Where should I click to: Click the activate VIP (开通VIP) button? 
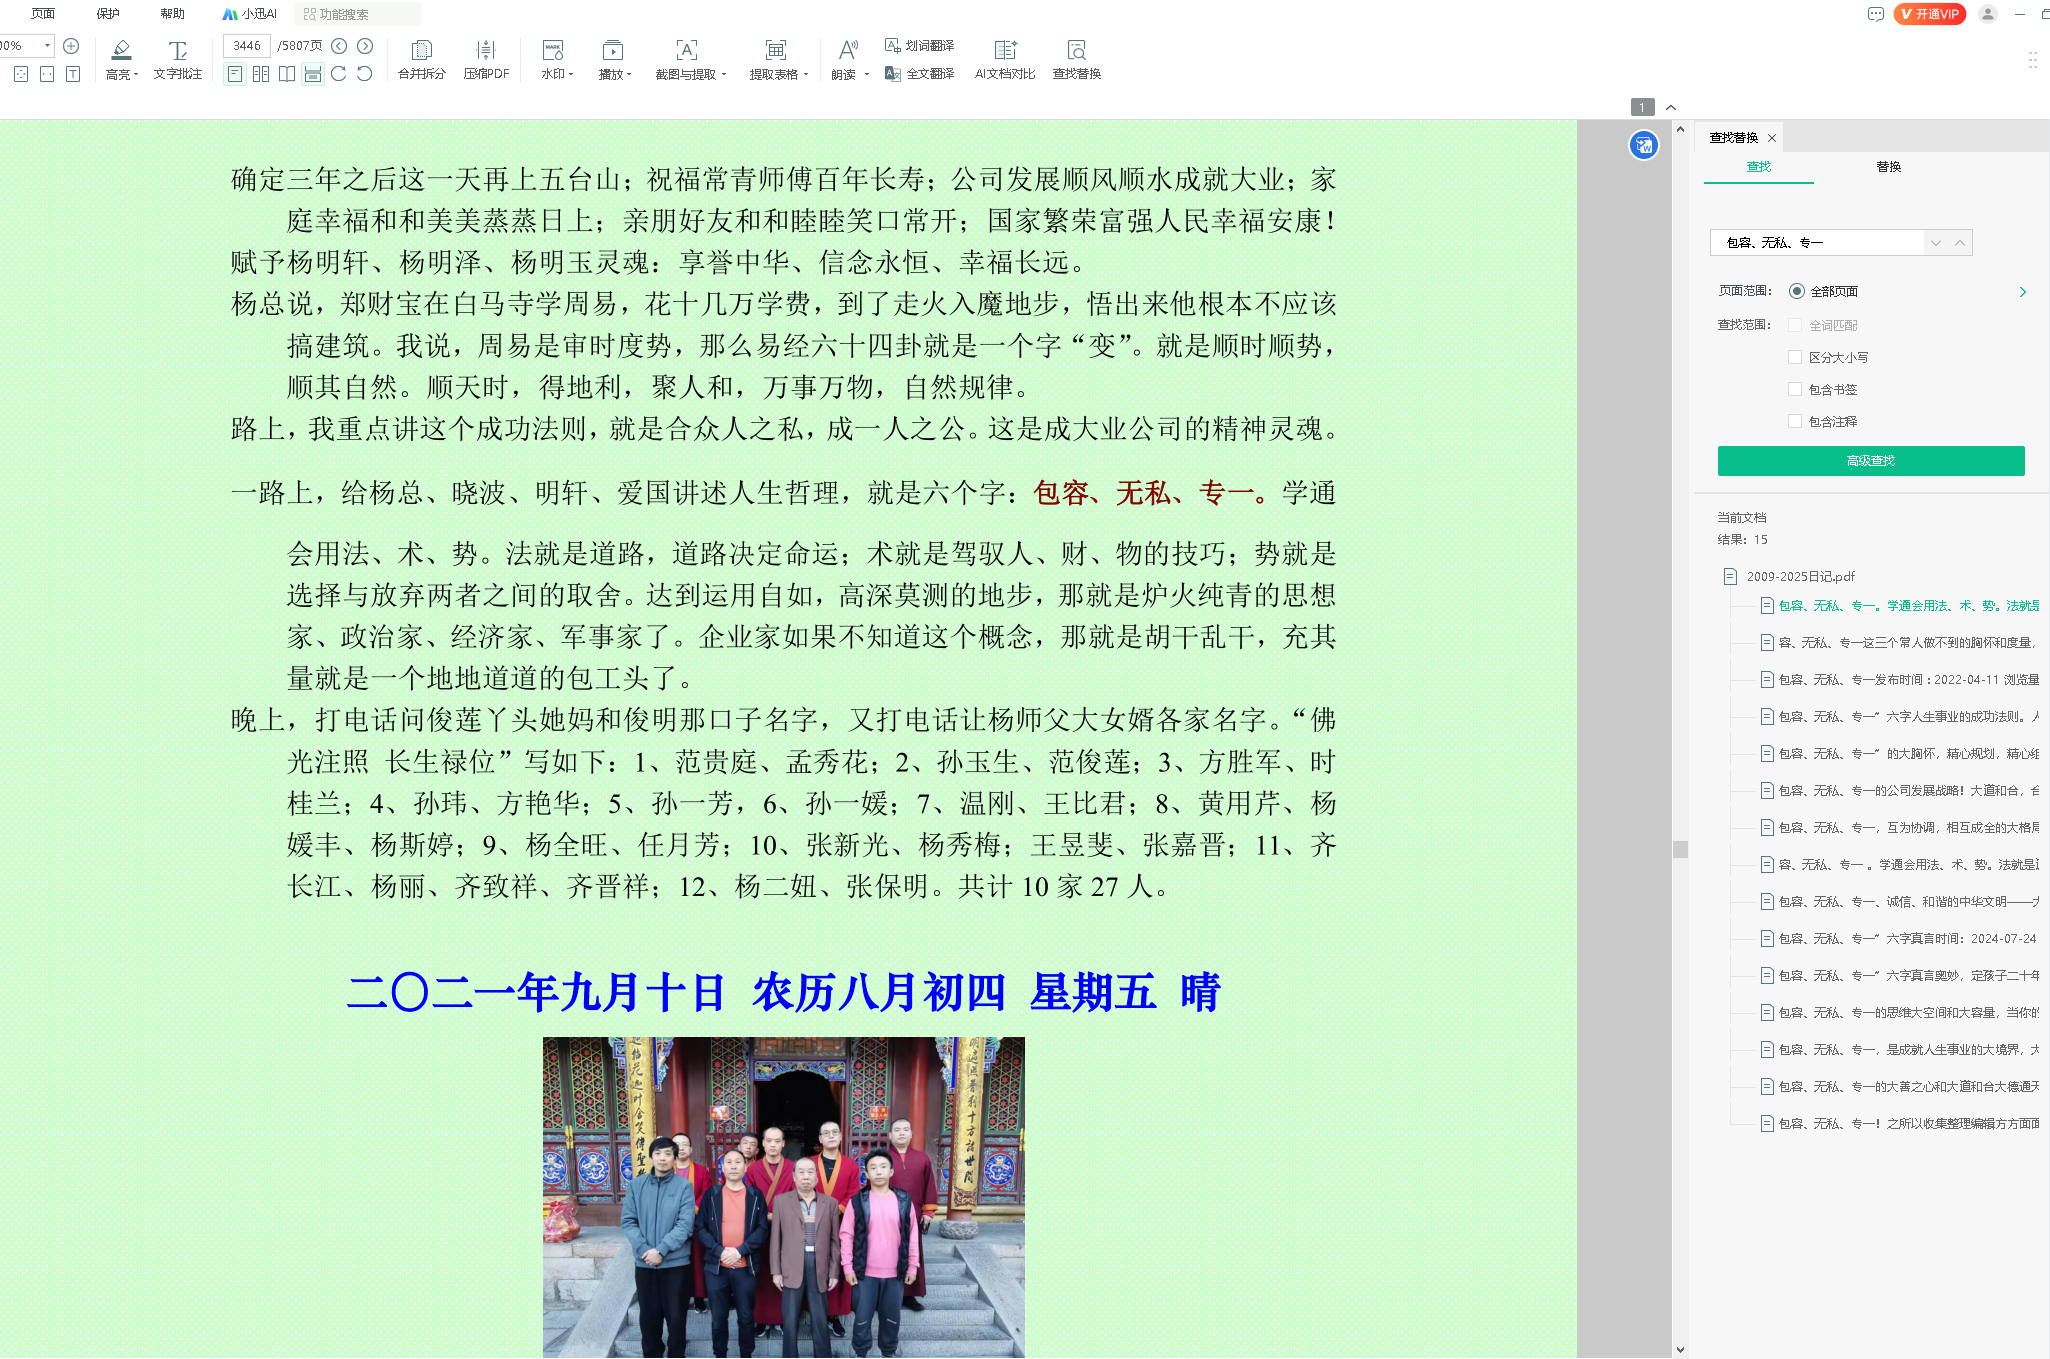1929,14
